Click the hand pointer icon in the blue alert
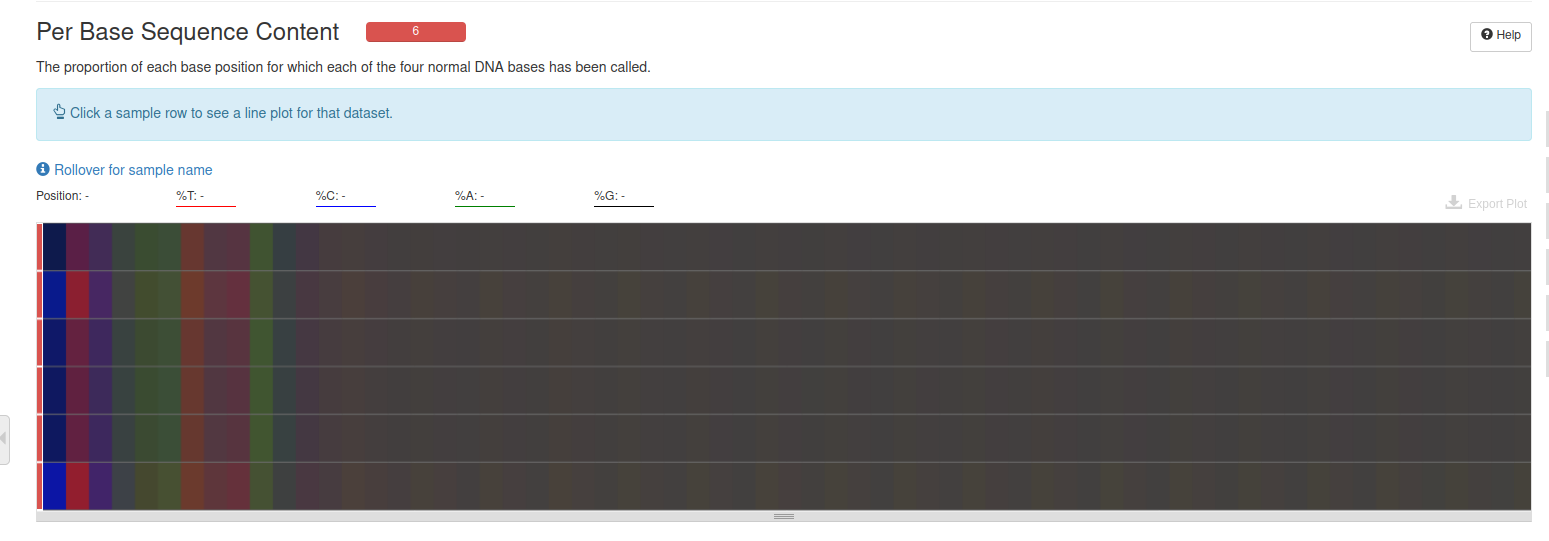 click(x=59, y=112)
